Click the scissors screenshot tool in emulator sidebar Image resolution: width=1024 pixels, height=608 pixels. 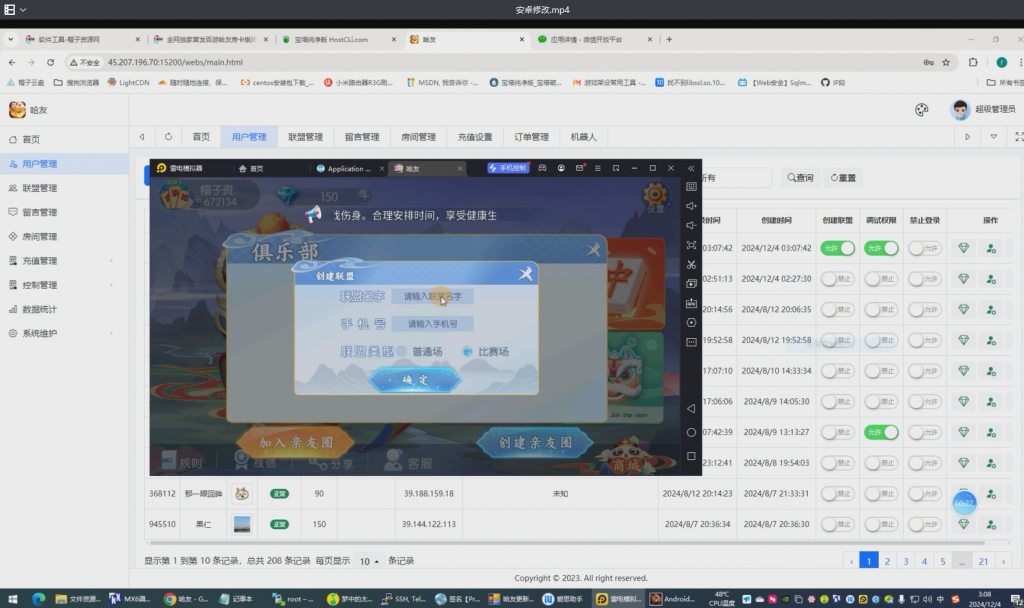pyautogui.click(x=691, y=264)
